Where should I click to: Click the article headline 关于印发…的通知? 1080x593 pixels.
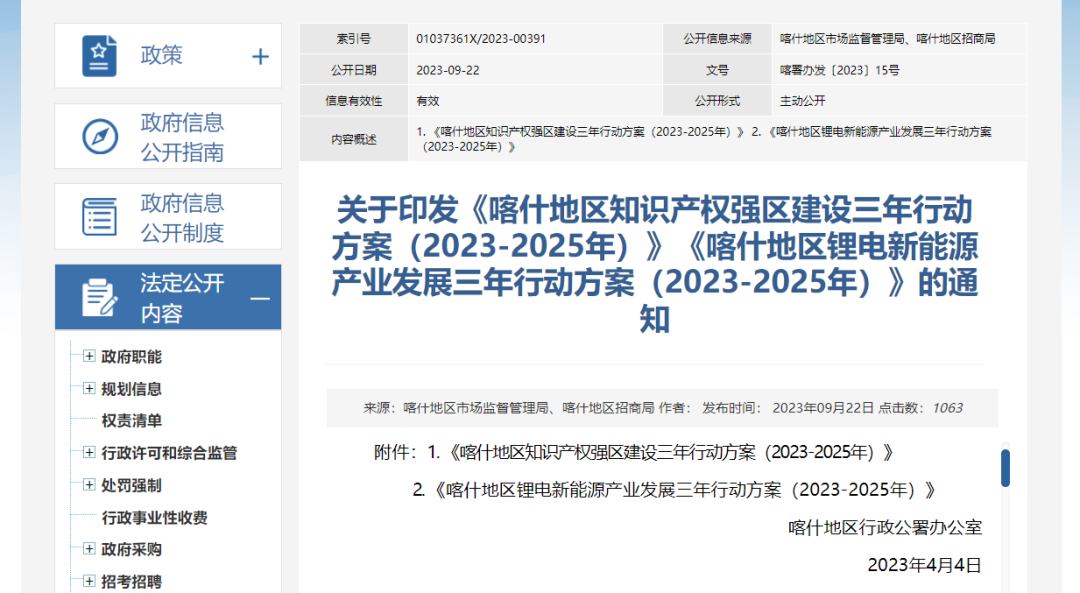point(654,264)
